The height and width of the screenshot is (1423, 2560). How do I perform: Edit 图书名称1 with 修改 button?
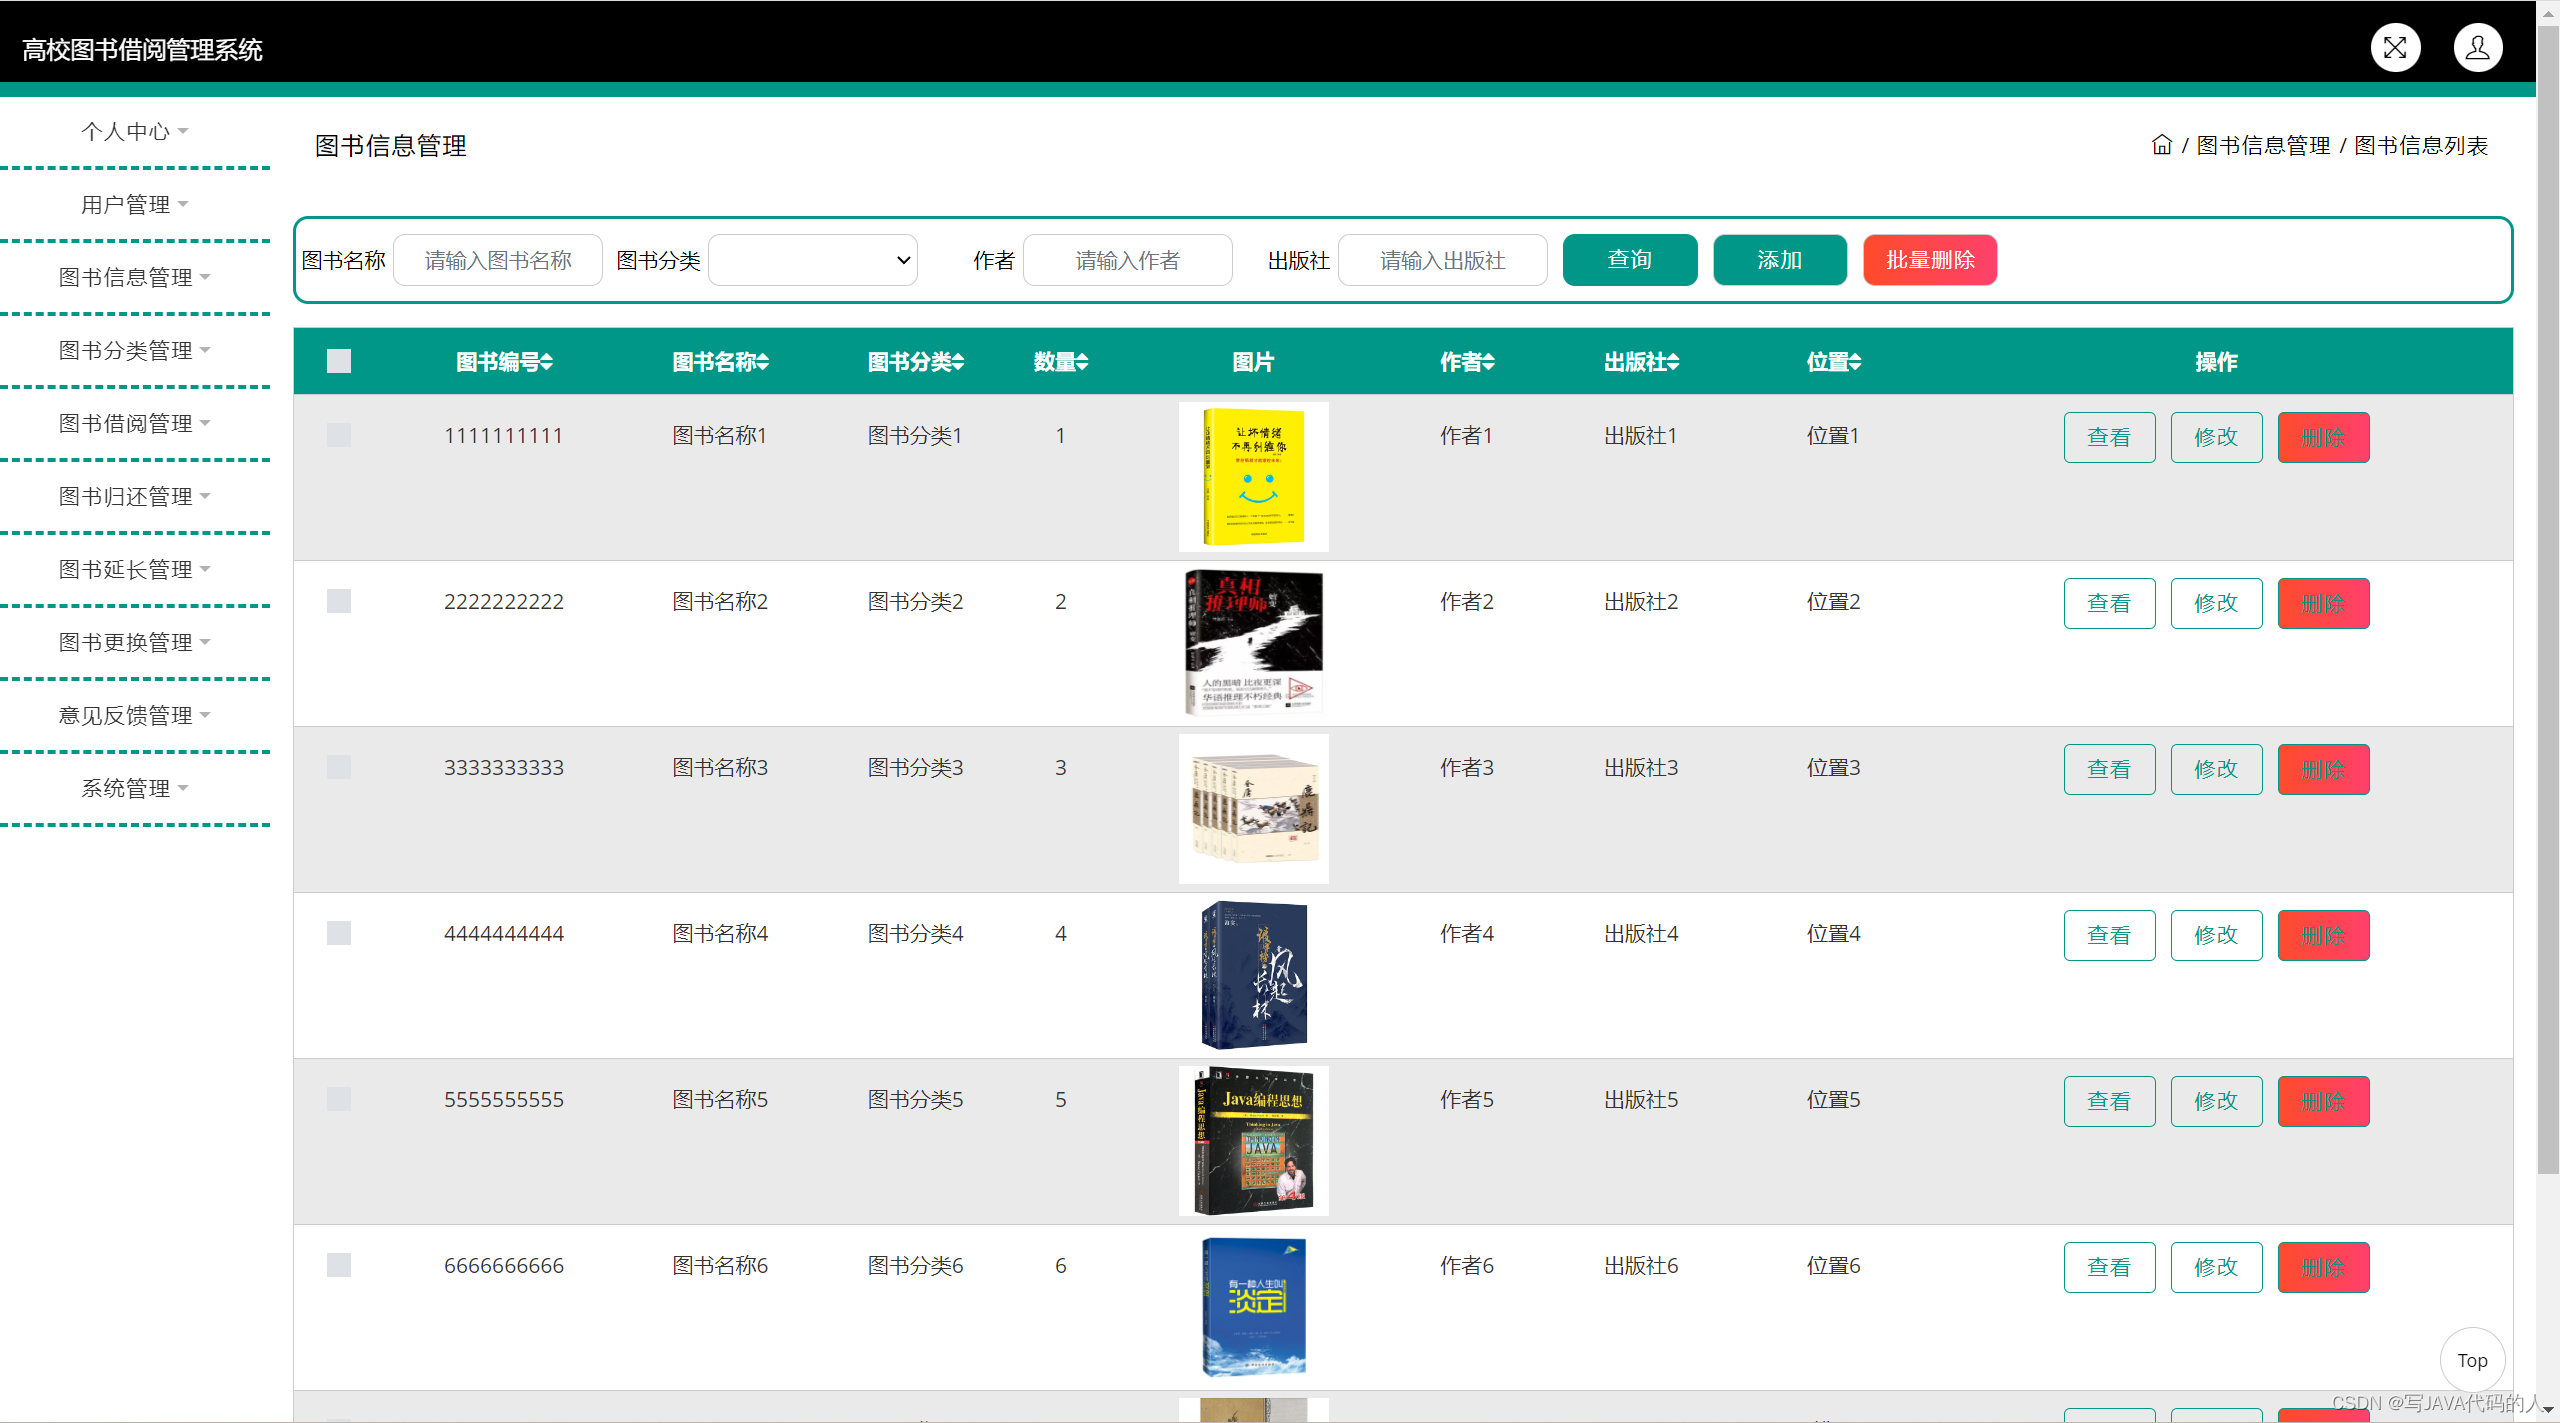click(x=2216, y=437)
